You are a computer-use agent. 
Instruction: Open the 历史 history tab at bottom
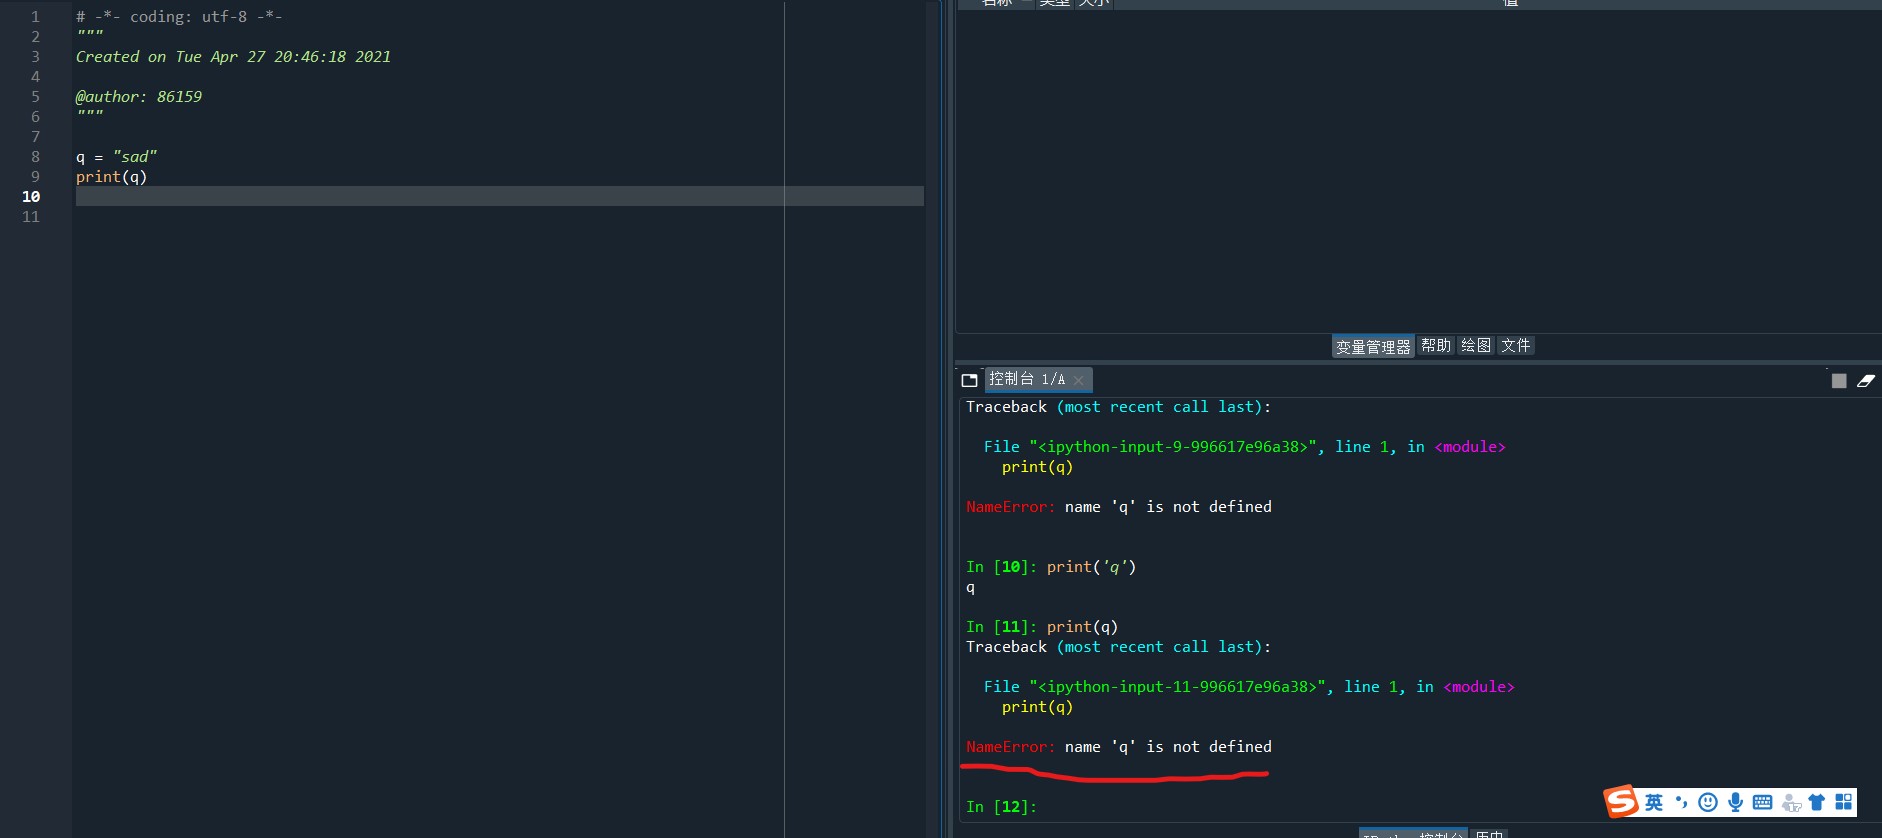point(1489,834)
